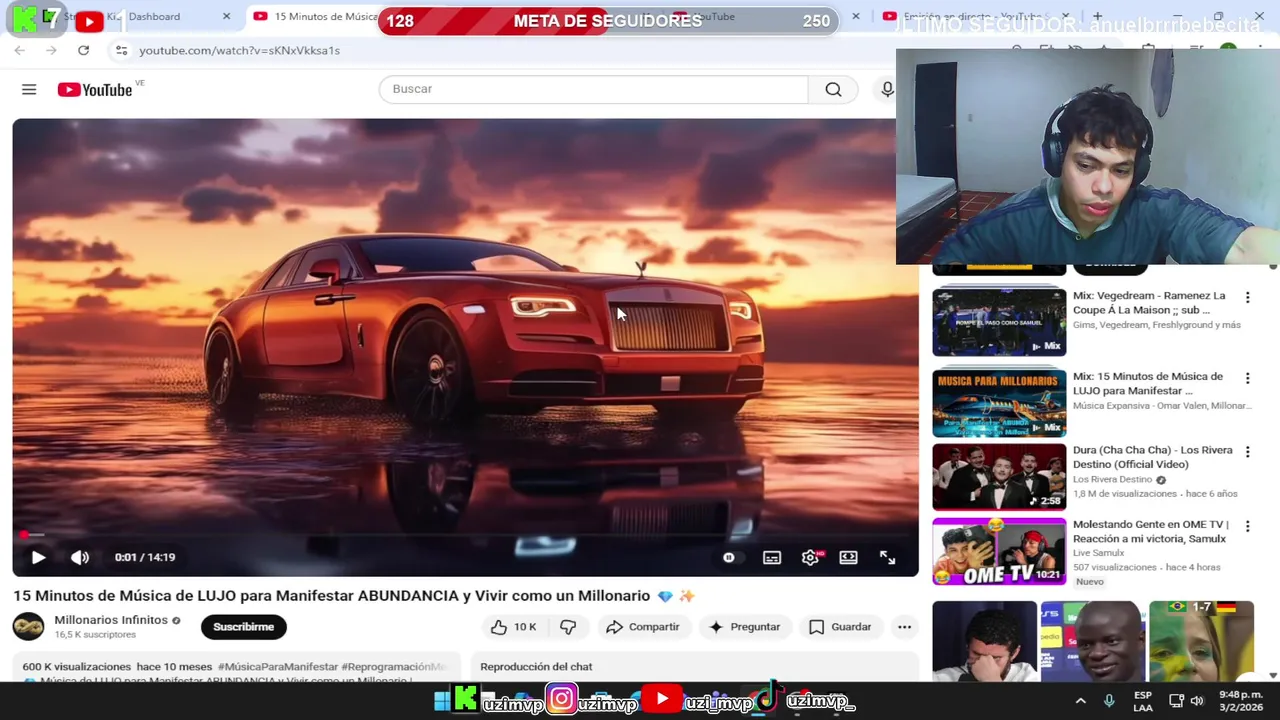The width and height of the screenshot is (1280, 720).
Task: Open the YouTube guide hamburger menu
Action: coord(29,89)
